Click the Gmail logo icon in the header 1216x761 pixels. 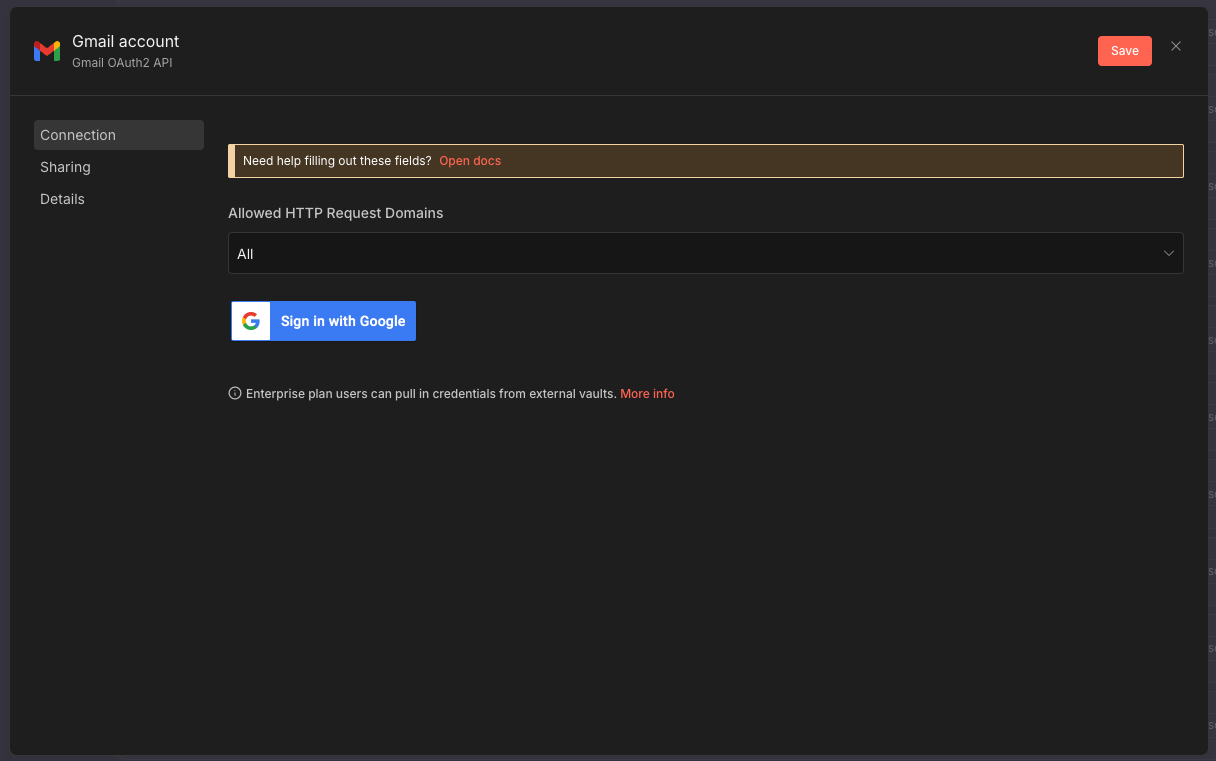click(46, 50)
